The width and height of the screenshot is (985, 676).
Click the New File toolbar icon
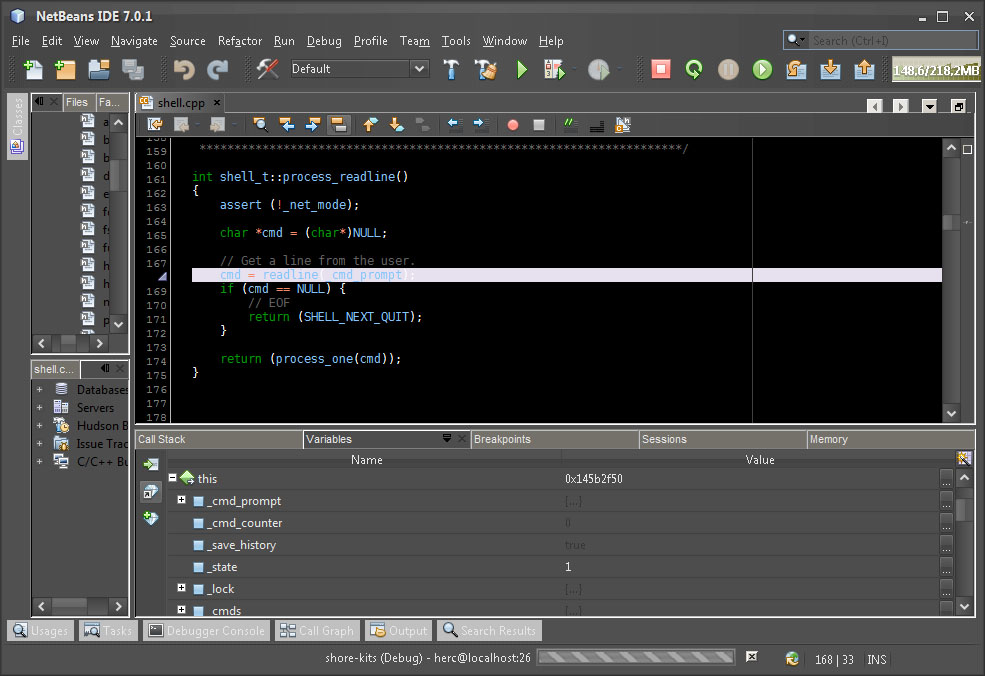point(32,69)
